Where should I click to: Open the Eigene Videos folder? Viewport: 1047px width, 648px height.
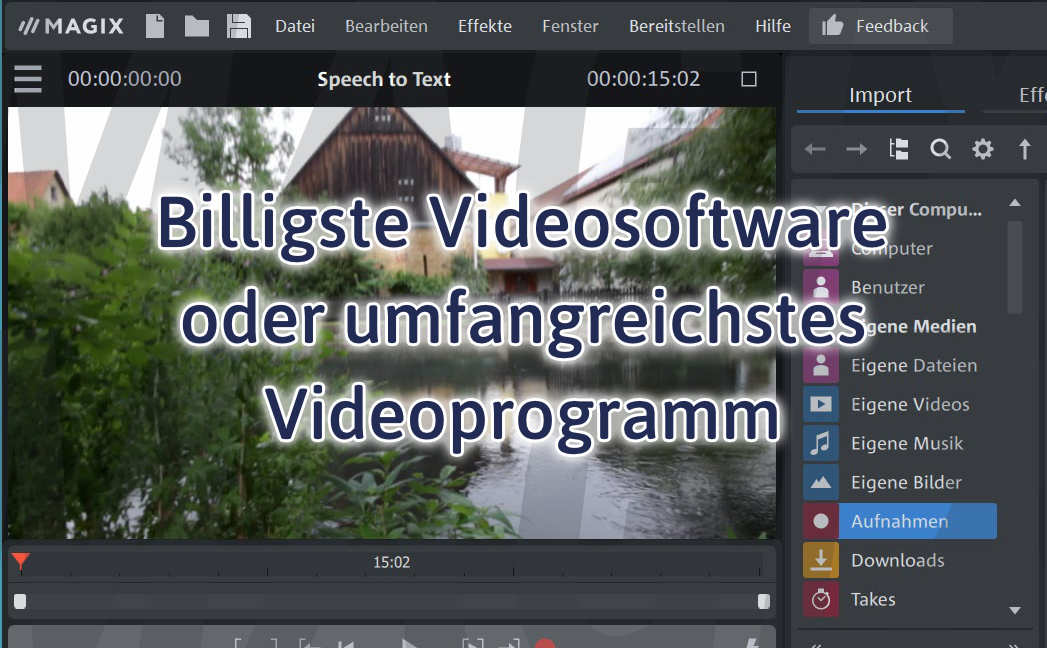coord(912,404)
